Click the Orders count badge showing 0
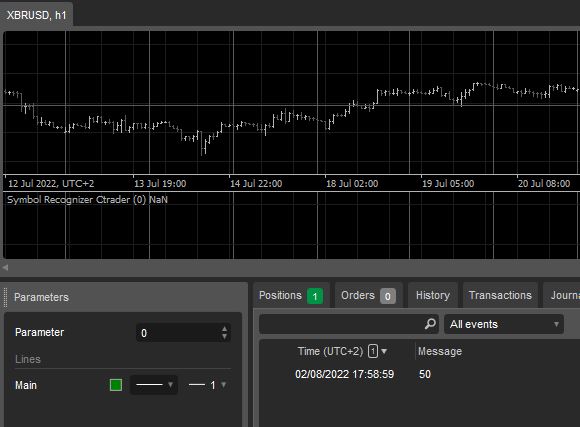The width and height of the screenshot is (580, 427). [387, 296]
